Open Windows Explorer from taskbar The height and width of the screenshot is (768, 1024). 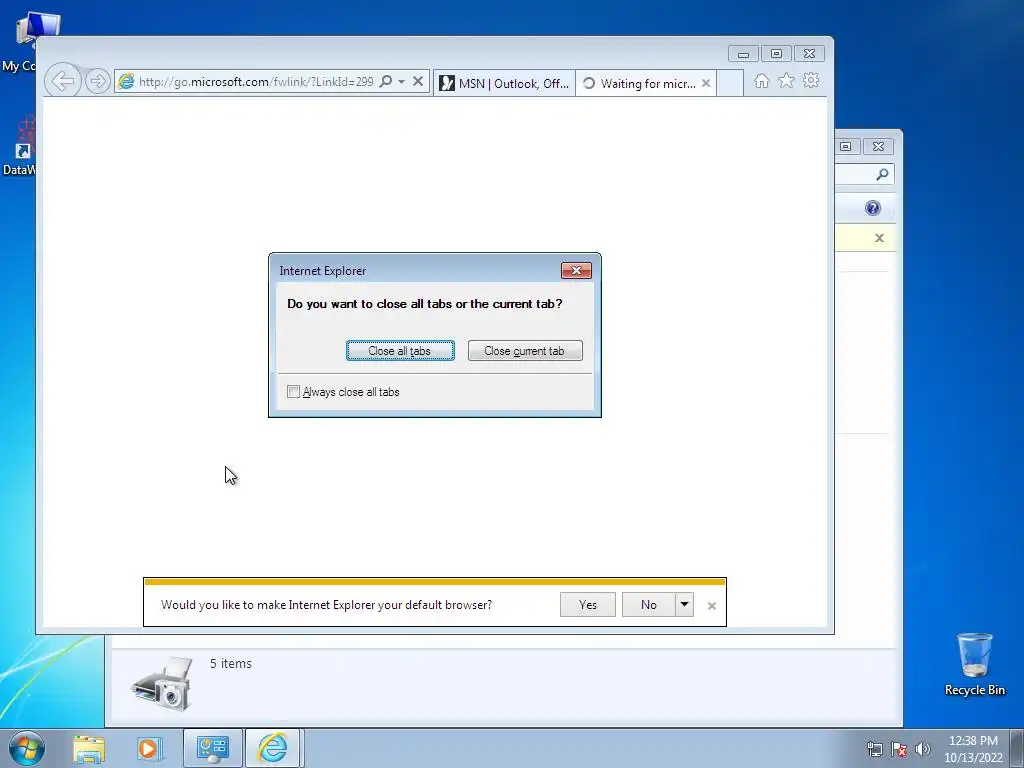pyautogui.click(x=89, y=749)
